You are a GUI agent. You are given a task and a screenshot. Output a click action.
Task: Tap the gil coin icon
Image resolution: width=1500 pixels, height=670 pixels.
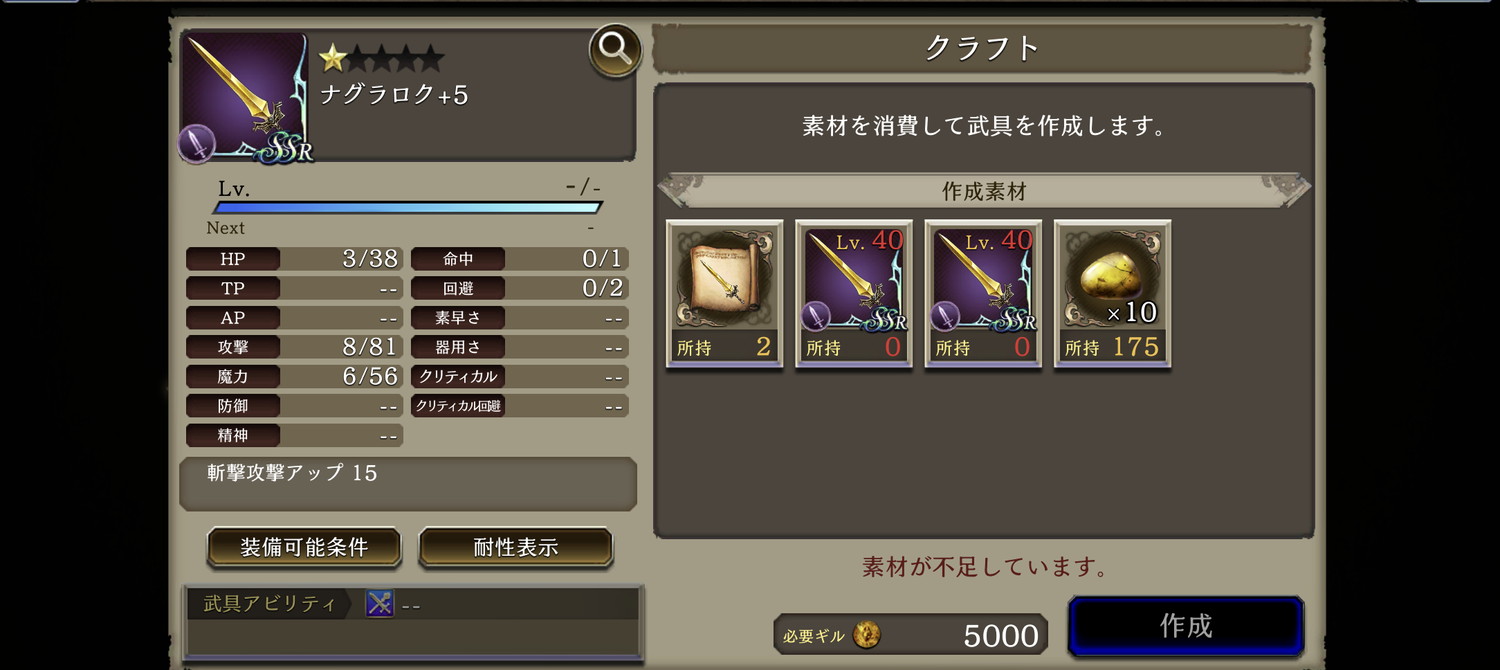(866, 634)
